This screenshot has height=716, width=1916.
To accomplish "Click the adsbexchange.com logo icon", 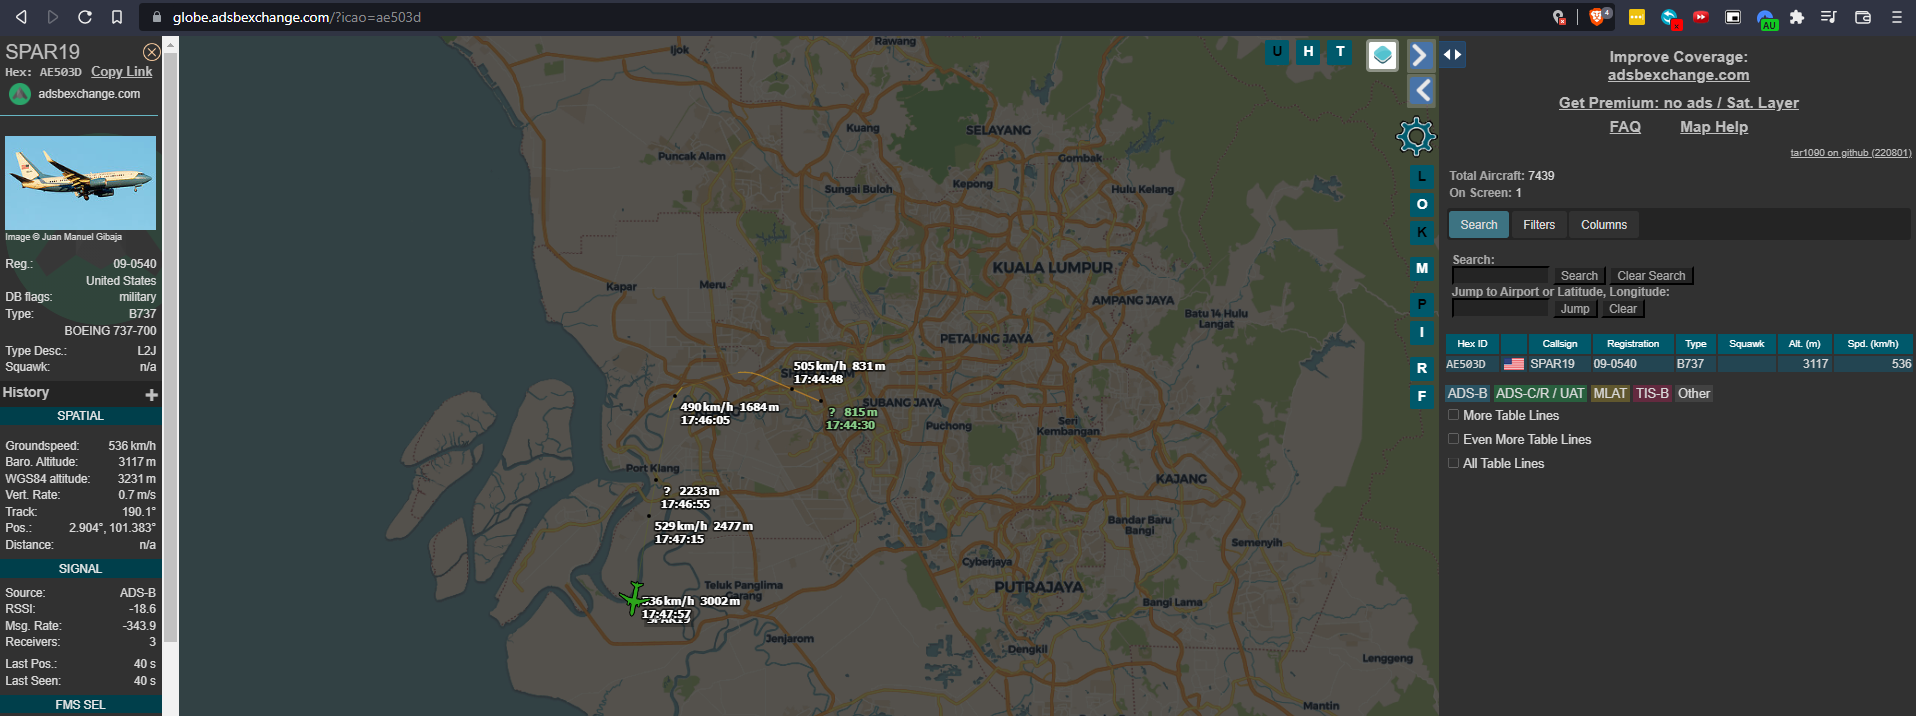I will pyautogui.click(x=20, y=94).
